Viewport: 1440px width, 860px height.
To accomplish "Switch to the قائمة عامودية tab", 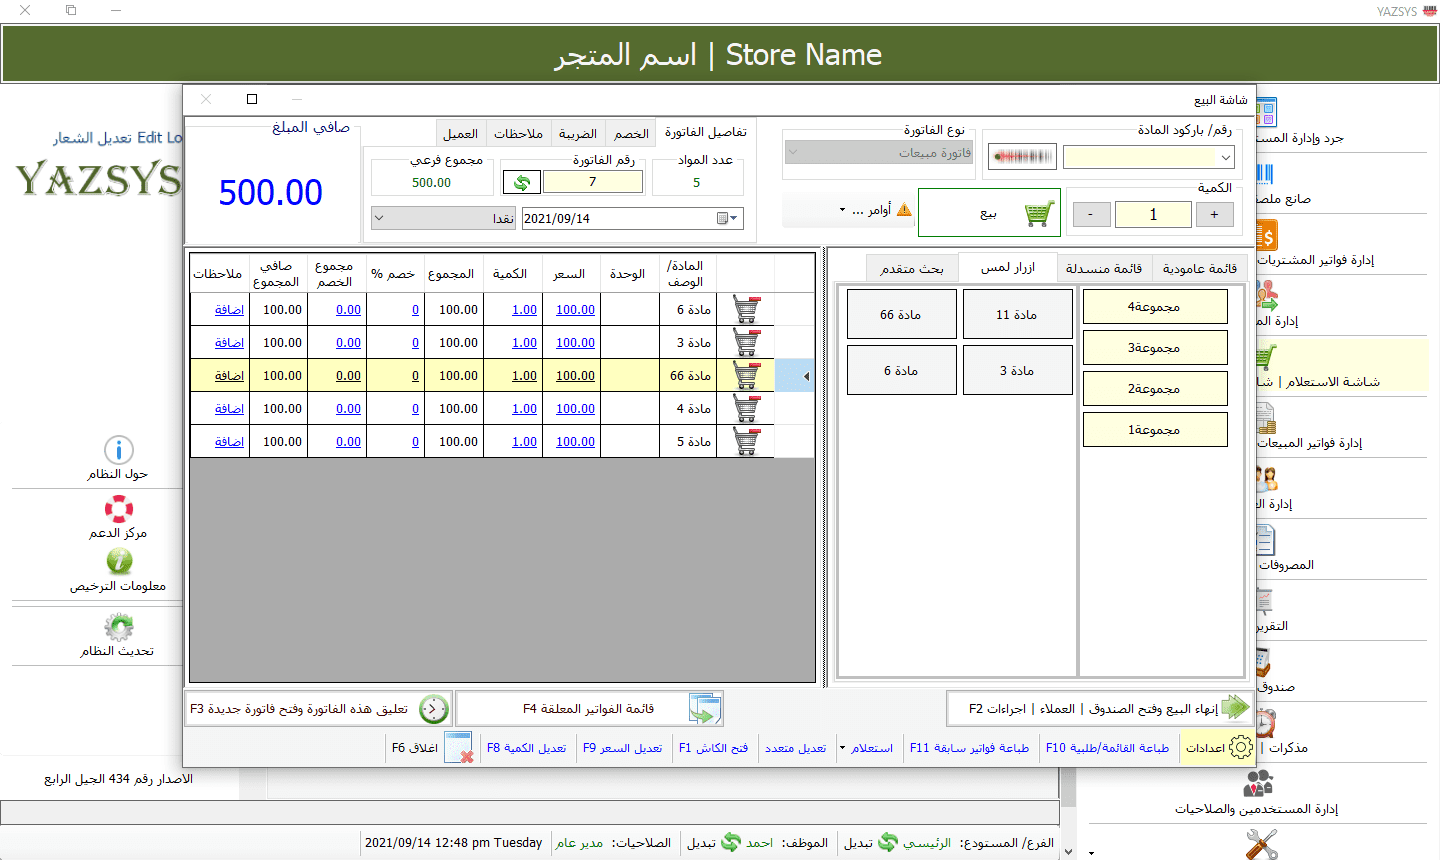I will click(1200, 268).
